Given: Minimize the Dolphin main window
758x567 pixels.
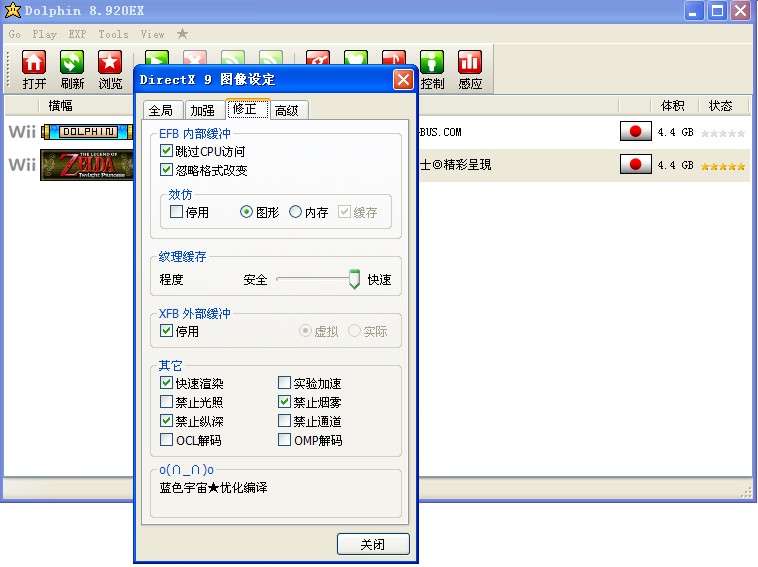Looking at the screenshot, I should [693, 11].
